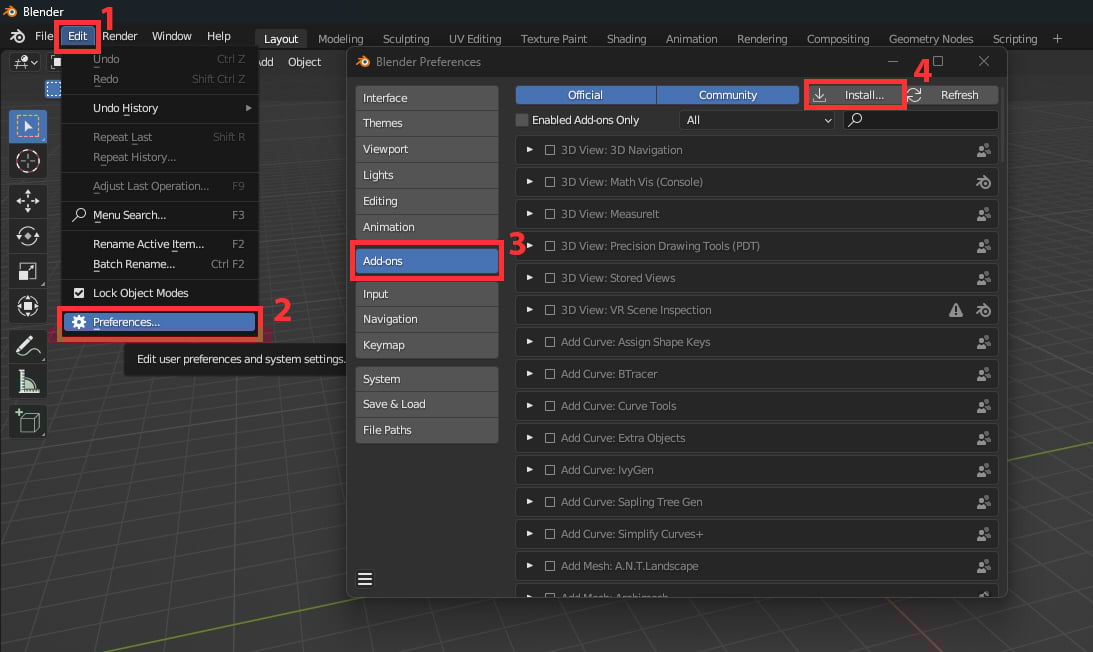
Task: Select the Measure tool
Action: (28, 381)
